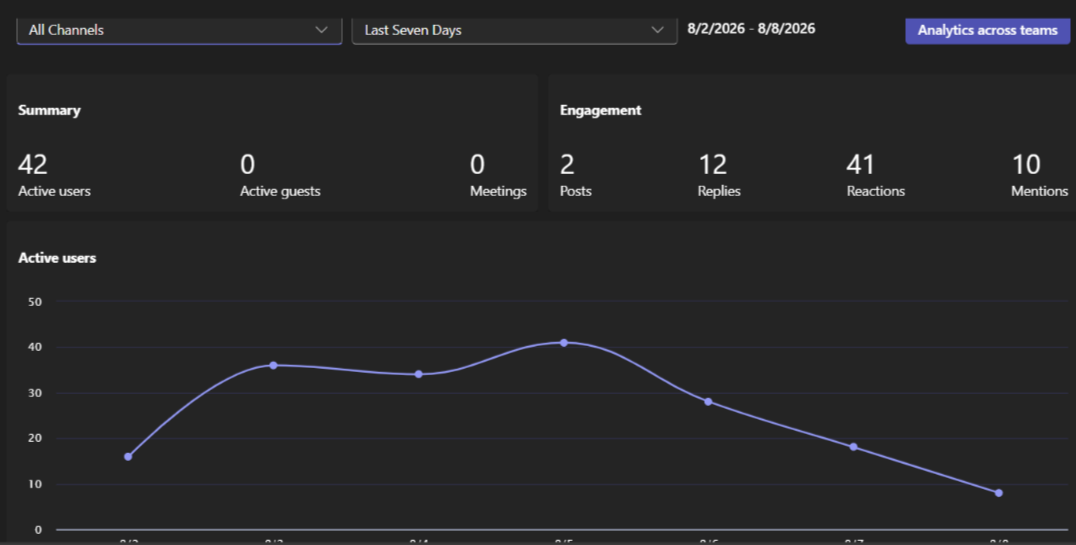The width and height of the screenshot is (1076, 545).
Task: Expand the Last Seven Days dropdown
Action: [515, 30]
